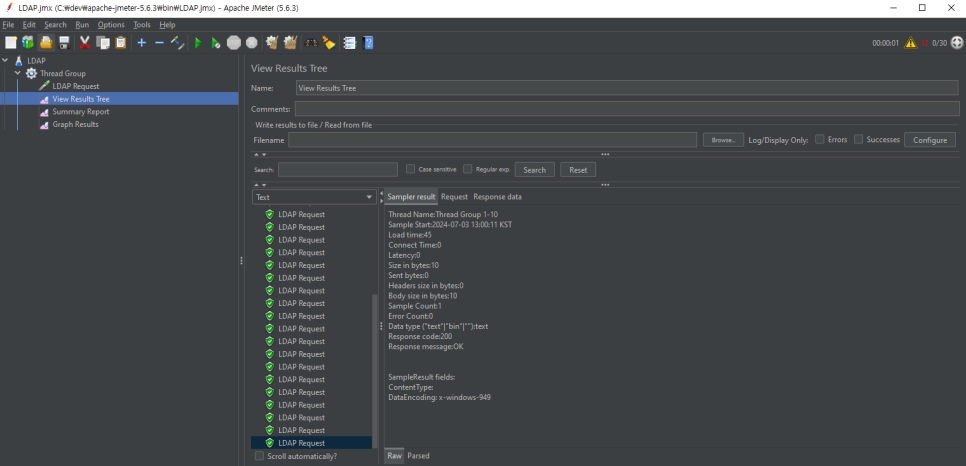Click the yellow warning triangle log icon
The width and height of the screenshot is (966, 466).
[x=911, y=43]
